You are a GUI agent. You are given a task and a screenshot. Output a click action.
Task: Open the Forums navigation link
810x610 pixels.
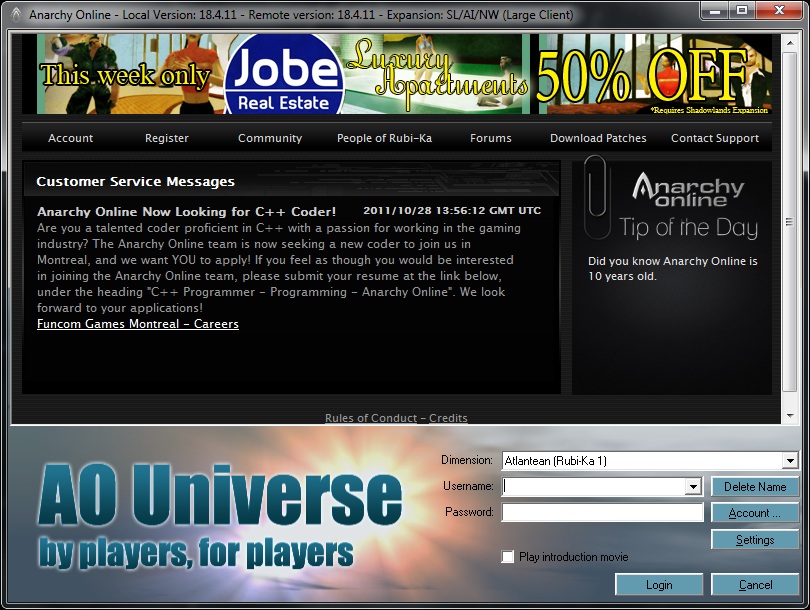pos(490,138)
